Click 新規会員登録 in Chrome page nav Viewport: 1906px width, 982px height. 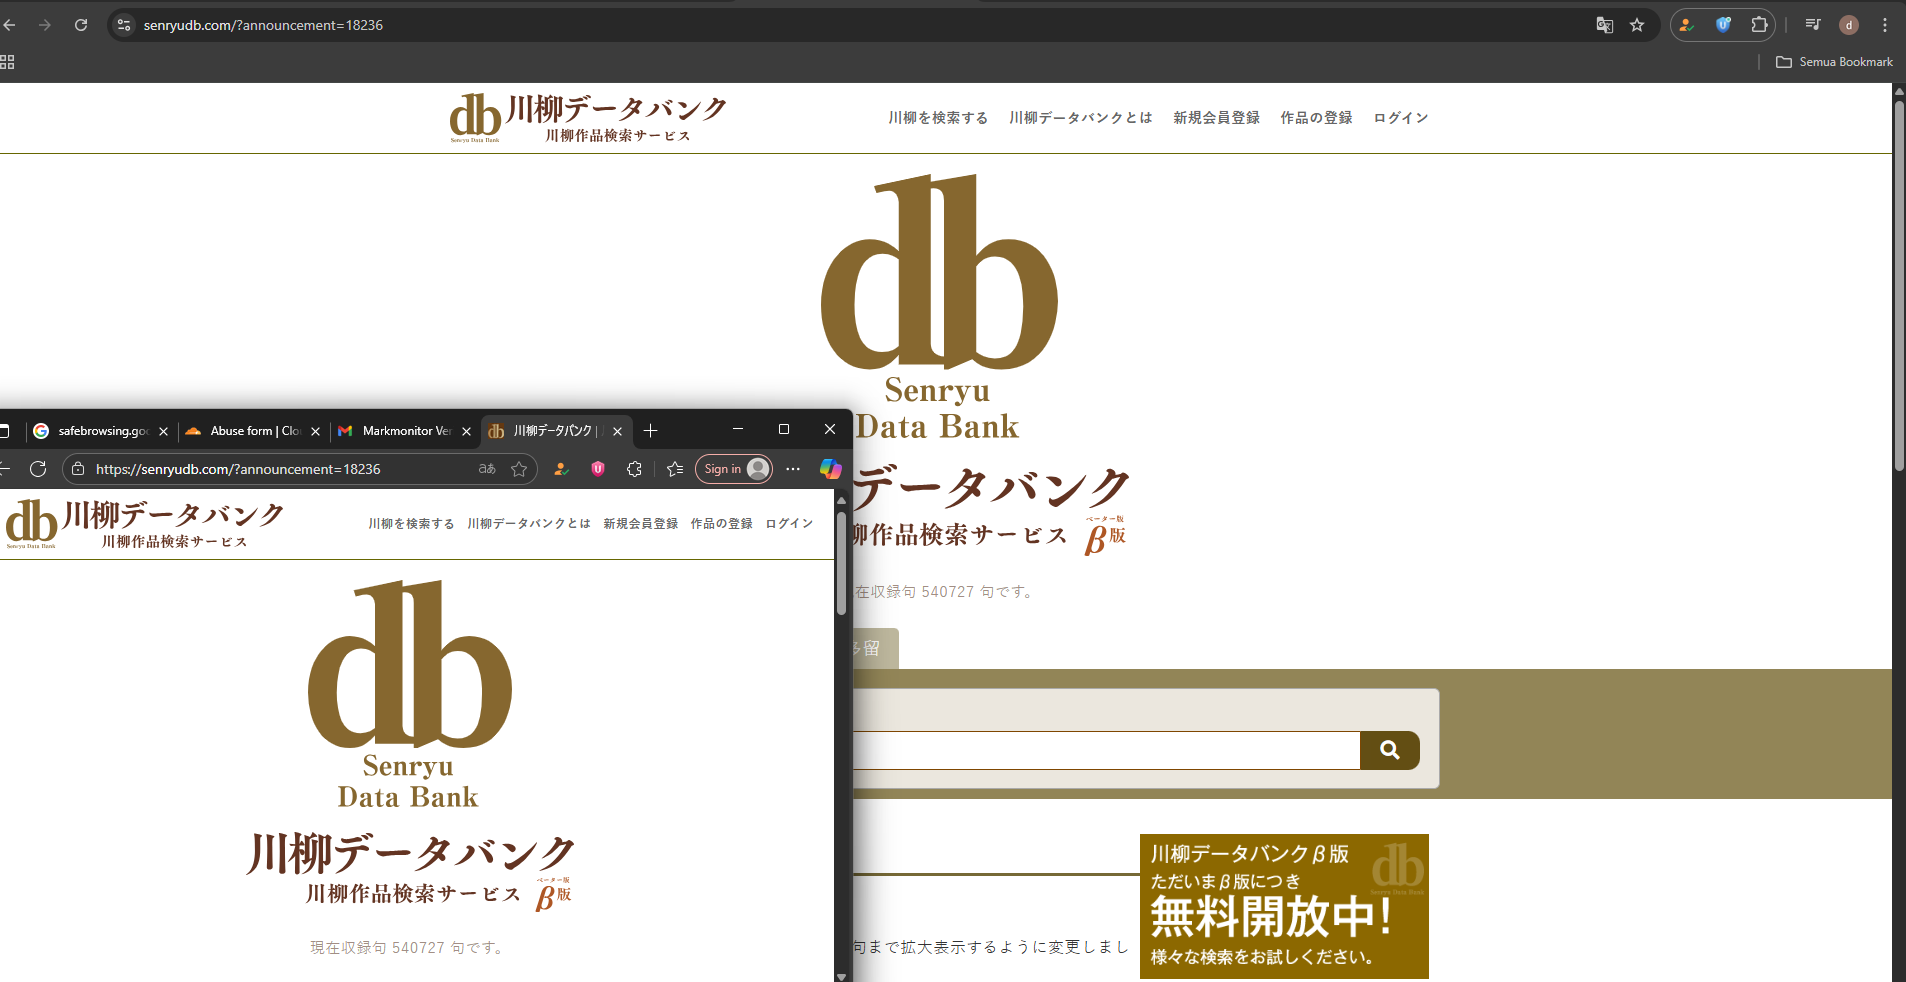(1216, 118)
